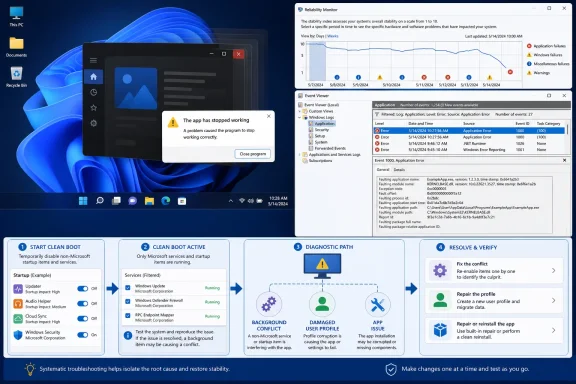
Task: Click the Updater app icon
Action: 18,289
